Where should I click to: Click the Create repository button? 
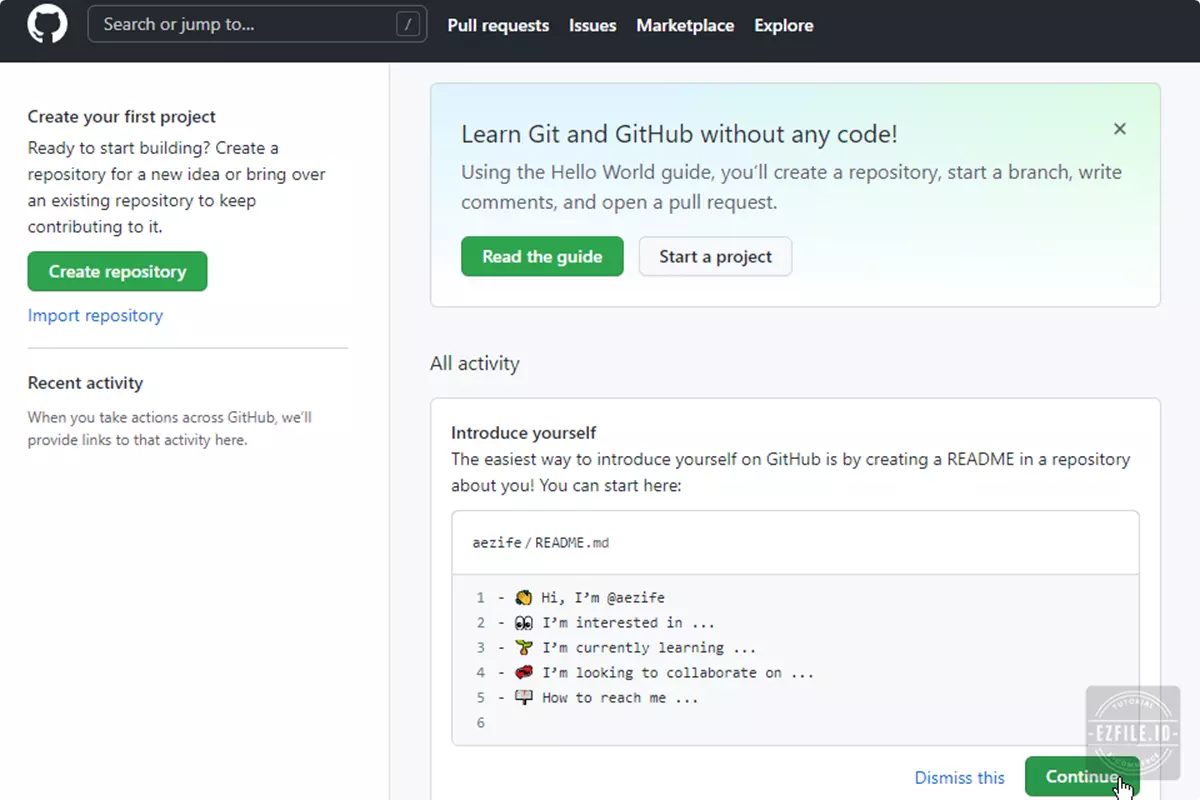[117, 271]
